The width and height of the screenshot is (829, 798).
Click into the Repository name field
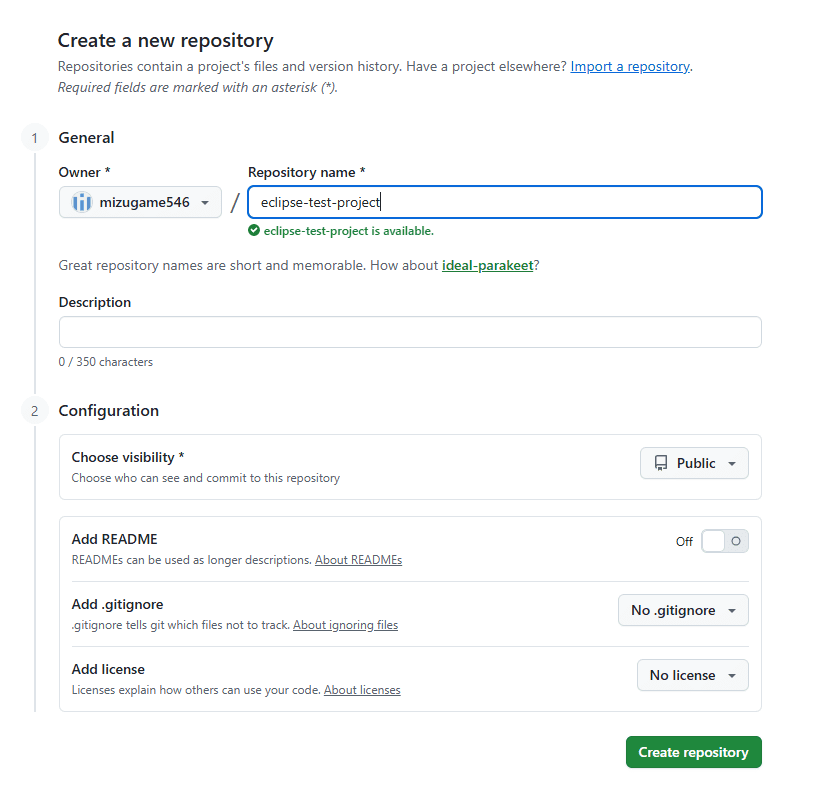coord(504,202)
